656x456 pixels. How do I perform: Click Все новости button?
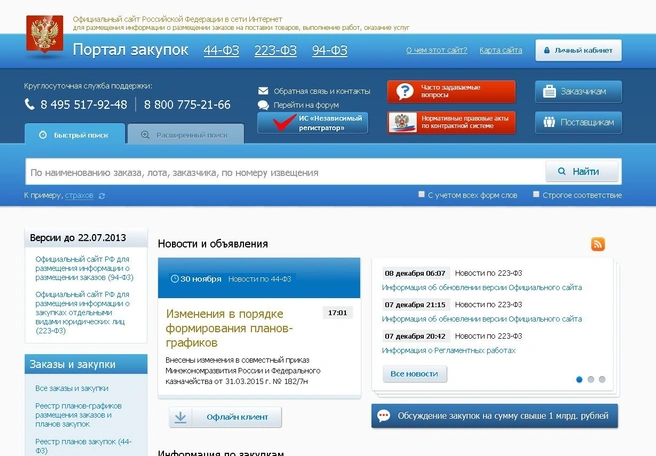[415, 374]
